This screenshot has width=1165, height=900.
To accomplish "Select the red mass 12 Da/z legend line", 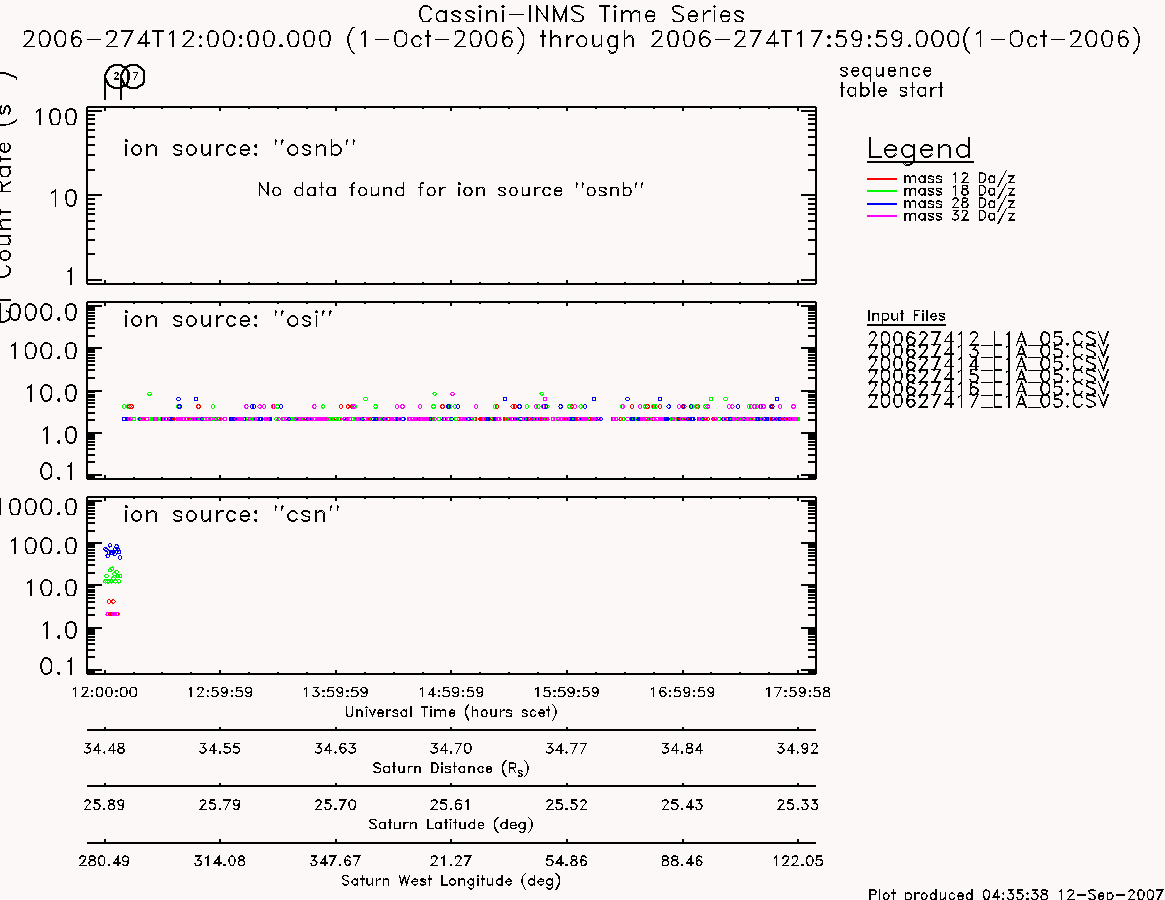I will pos(882,178).
